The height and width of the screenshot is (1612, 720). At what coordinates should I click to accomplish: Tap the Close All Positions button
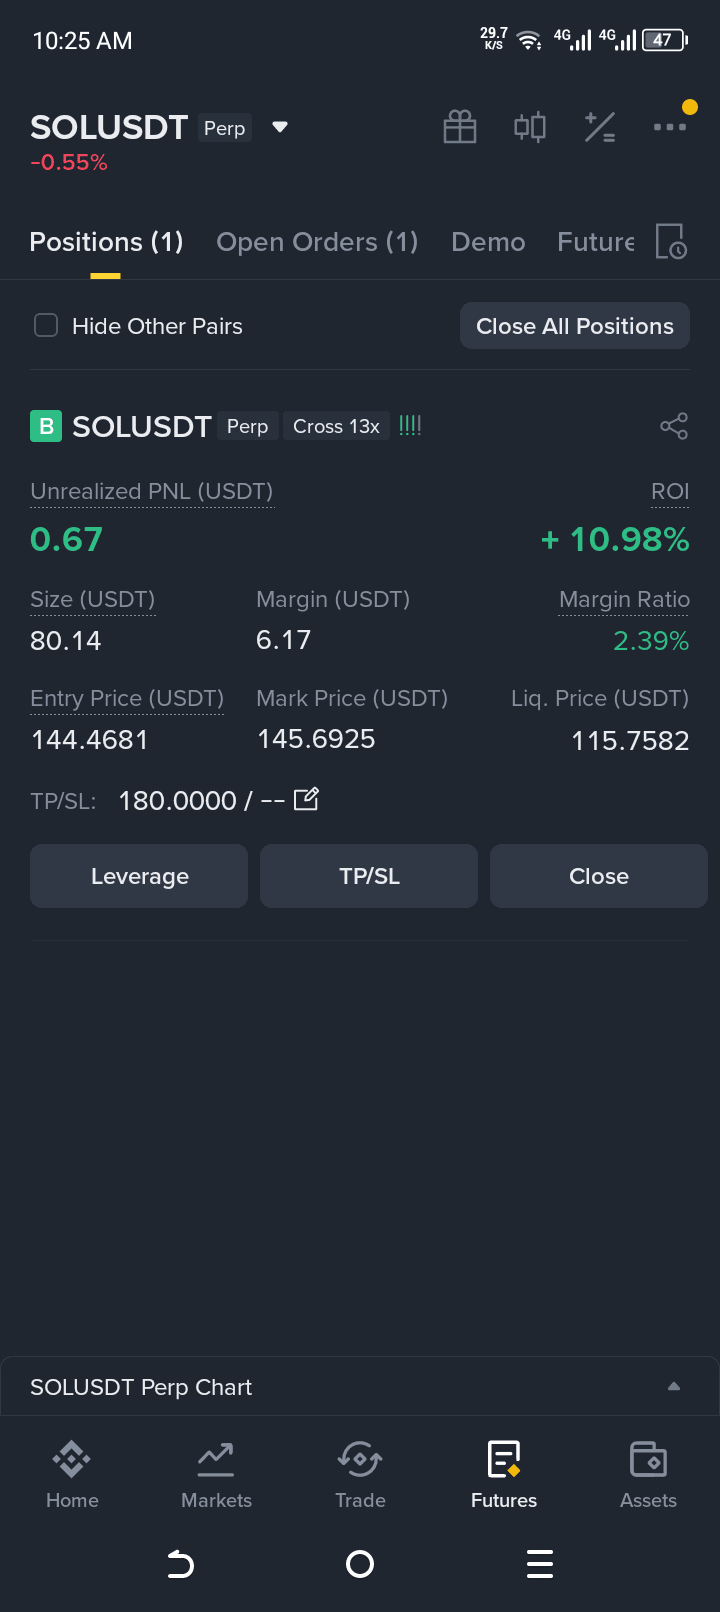click(575, 326)
